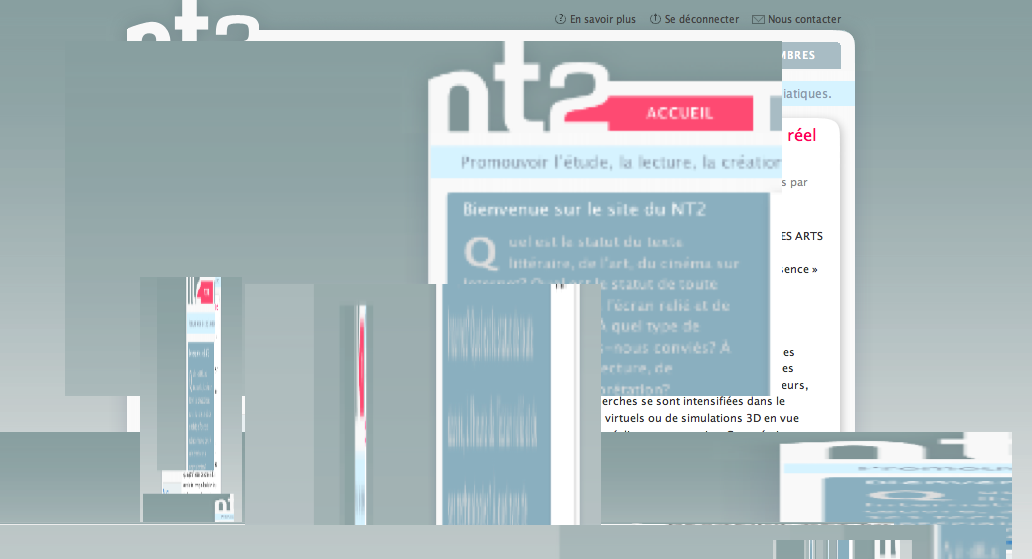1032x559 pixels.
Task: Click the heading "Bienvenue sur le site du NT2"
Action: pos(584,209)
